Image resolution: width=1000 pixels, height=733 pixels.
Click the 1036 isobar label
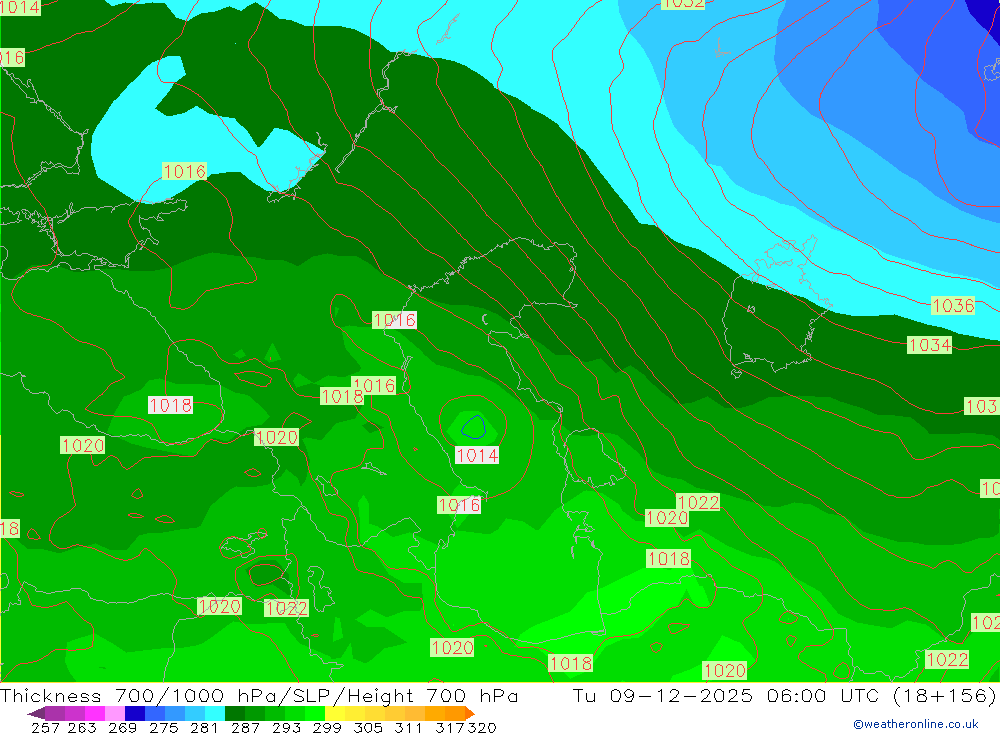point(953,306)
